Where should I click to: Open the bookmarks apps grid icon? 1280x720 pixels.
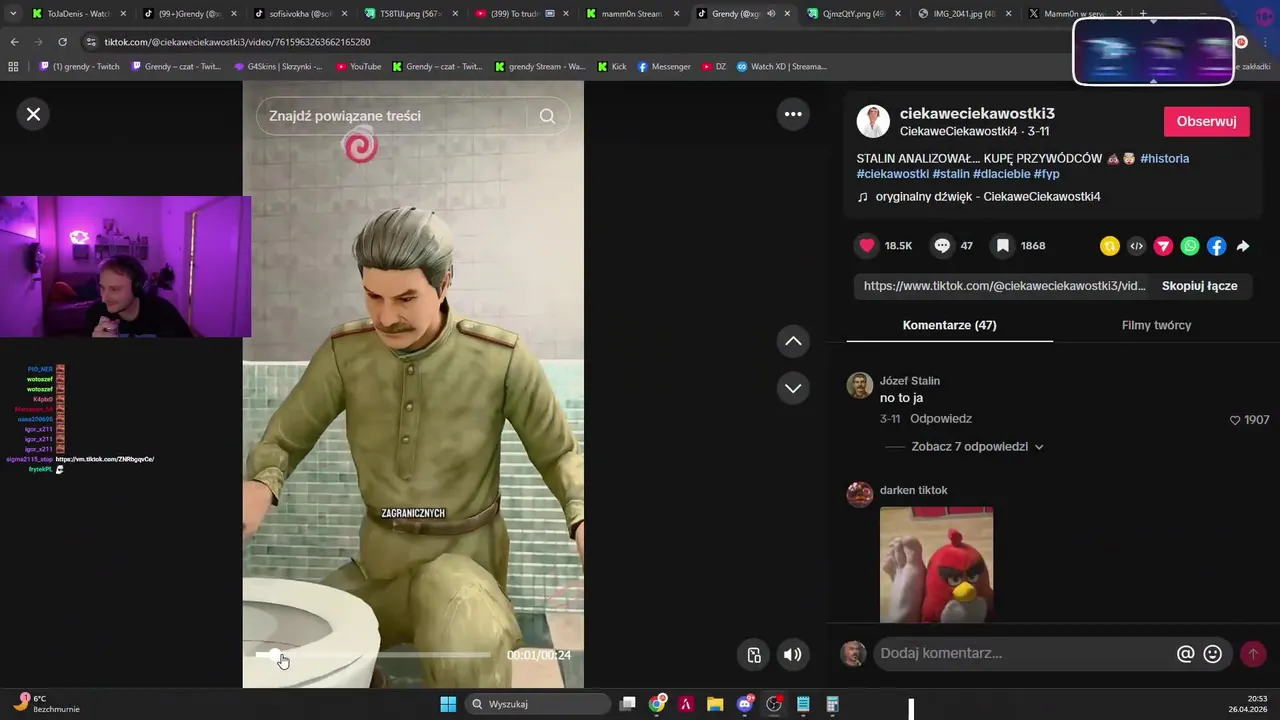pos(13,66)
